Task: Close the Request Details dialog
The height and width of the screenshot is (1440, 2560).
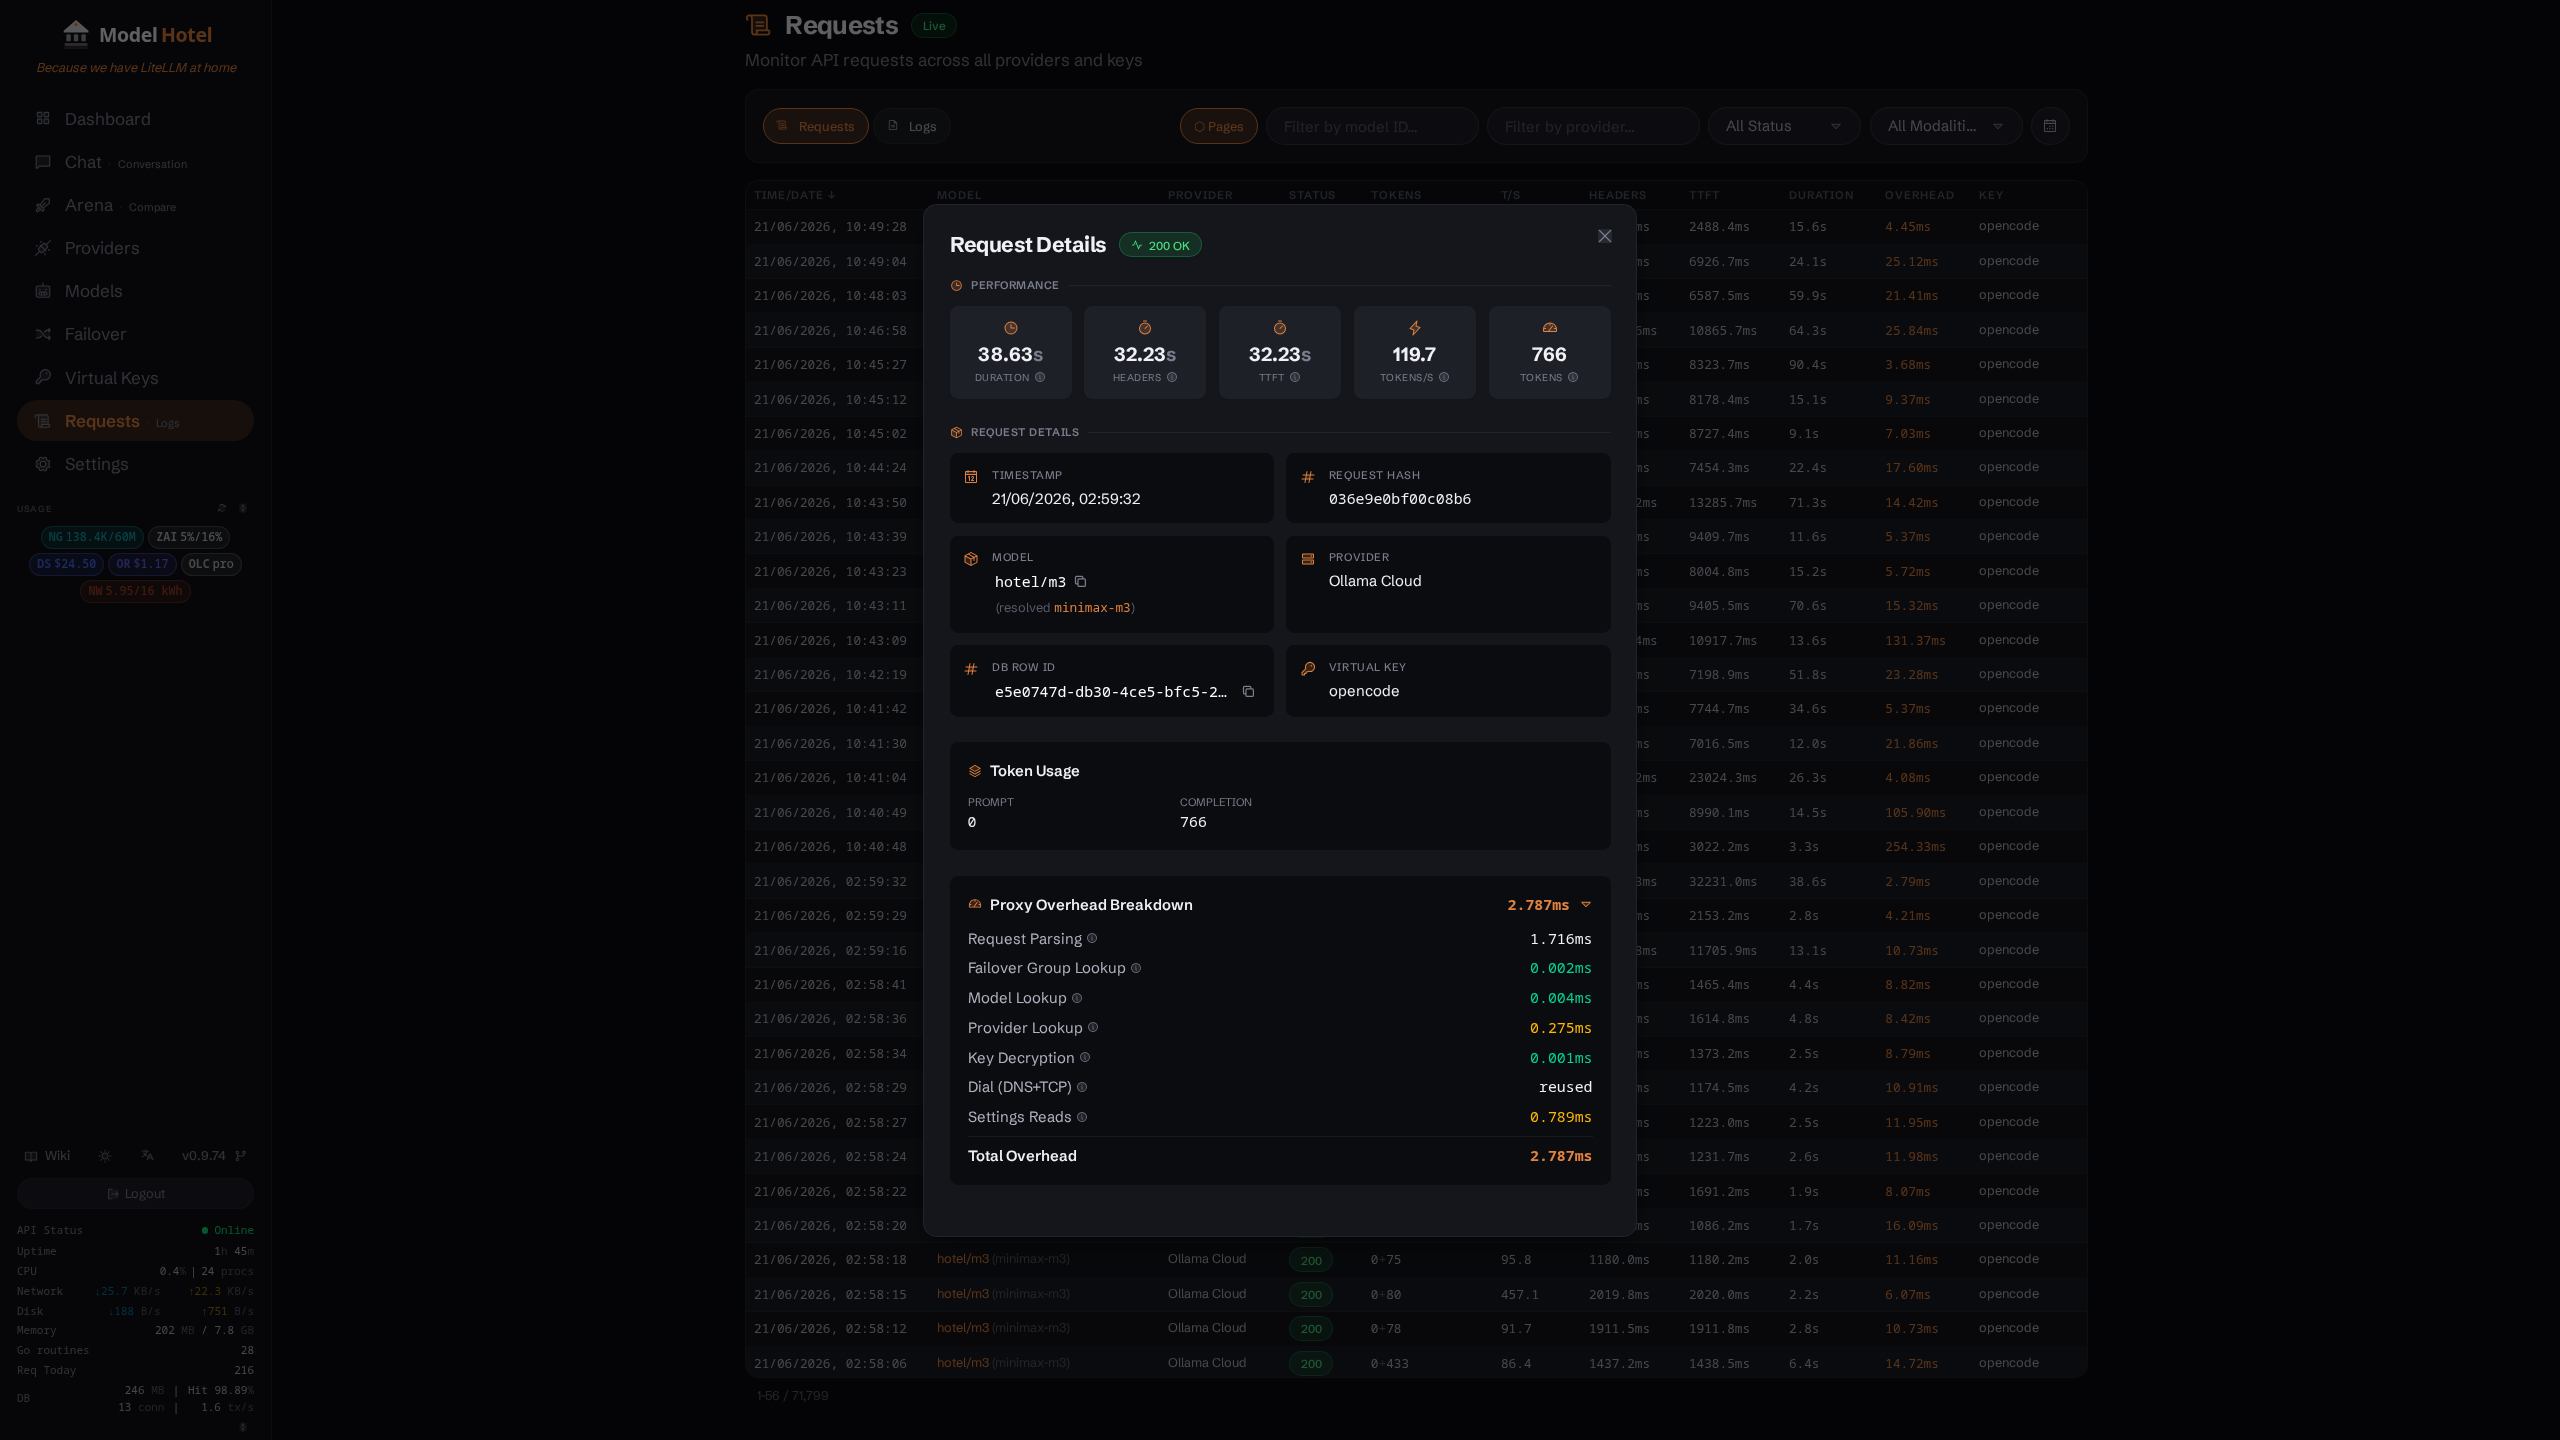Action: [1604, 236]
